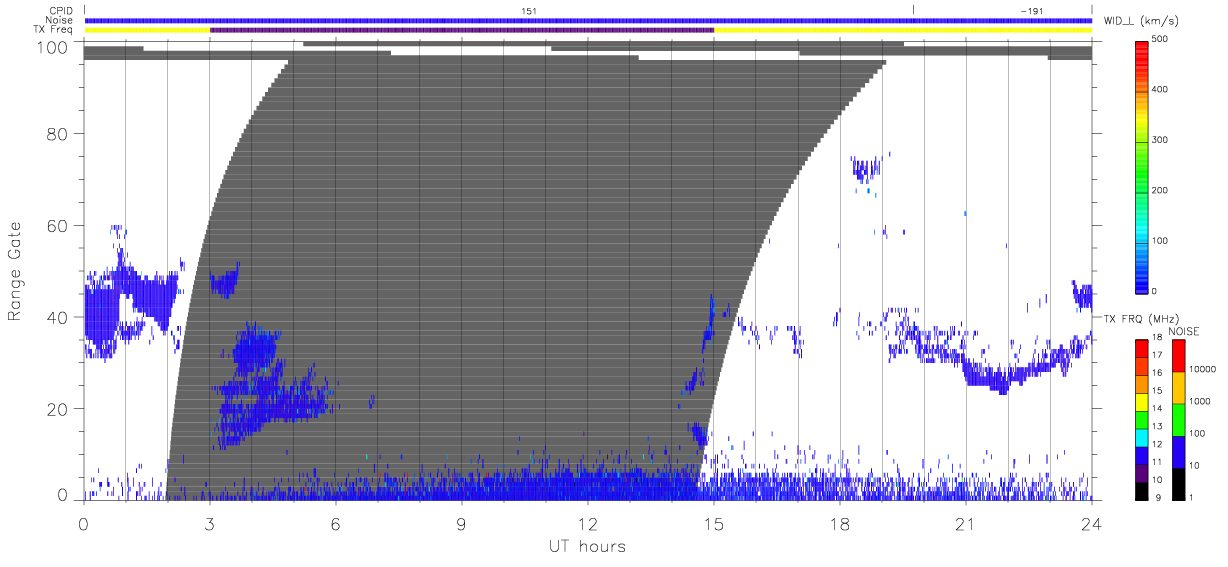Click tick 20 on the Range Gate axis
This screenshot has width=1228, height=567.
point(58,409)
